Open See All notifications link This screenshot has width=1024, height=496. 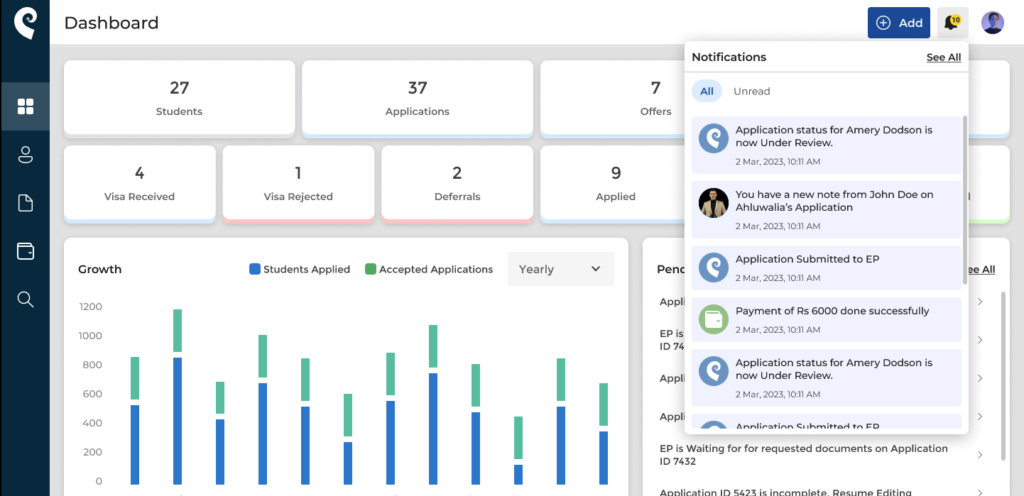[x=944, y=57]
